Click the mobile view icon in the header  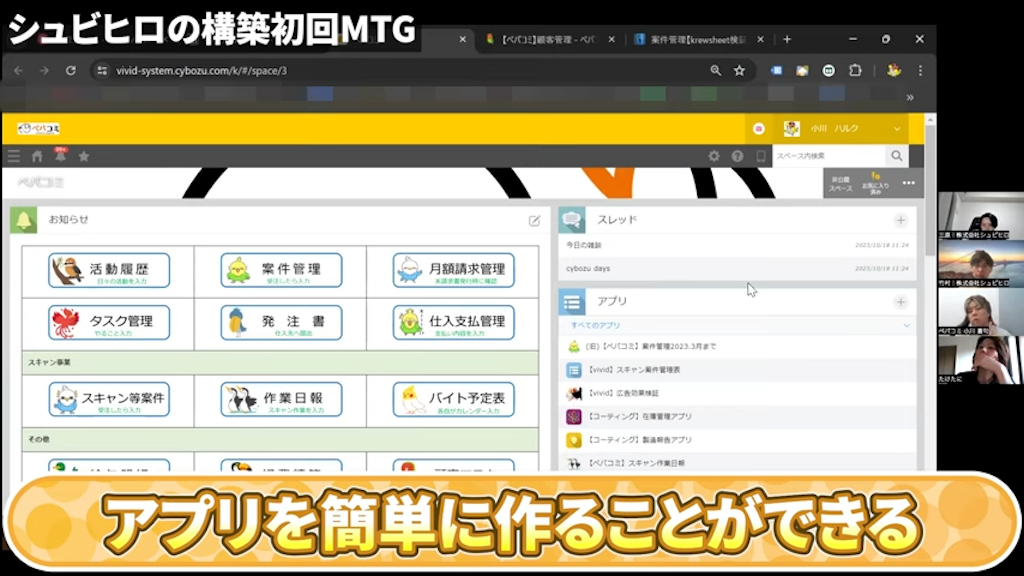pyautogui.click(x=760, y=156)
